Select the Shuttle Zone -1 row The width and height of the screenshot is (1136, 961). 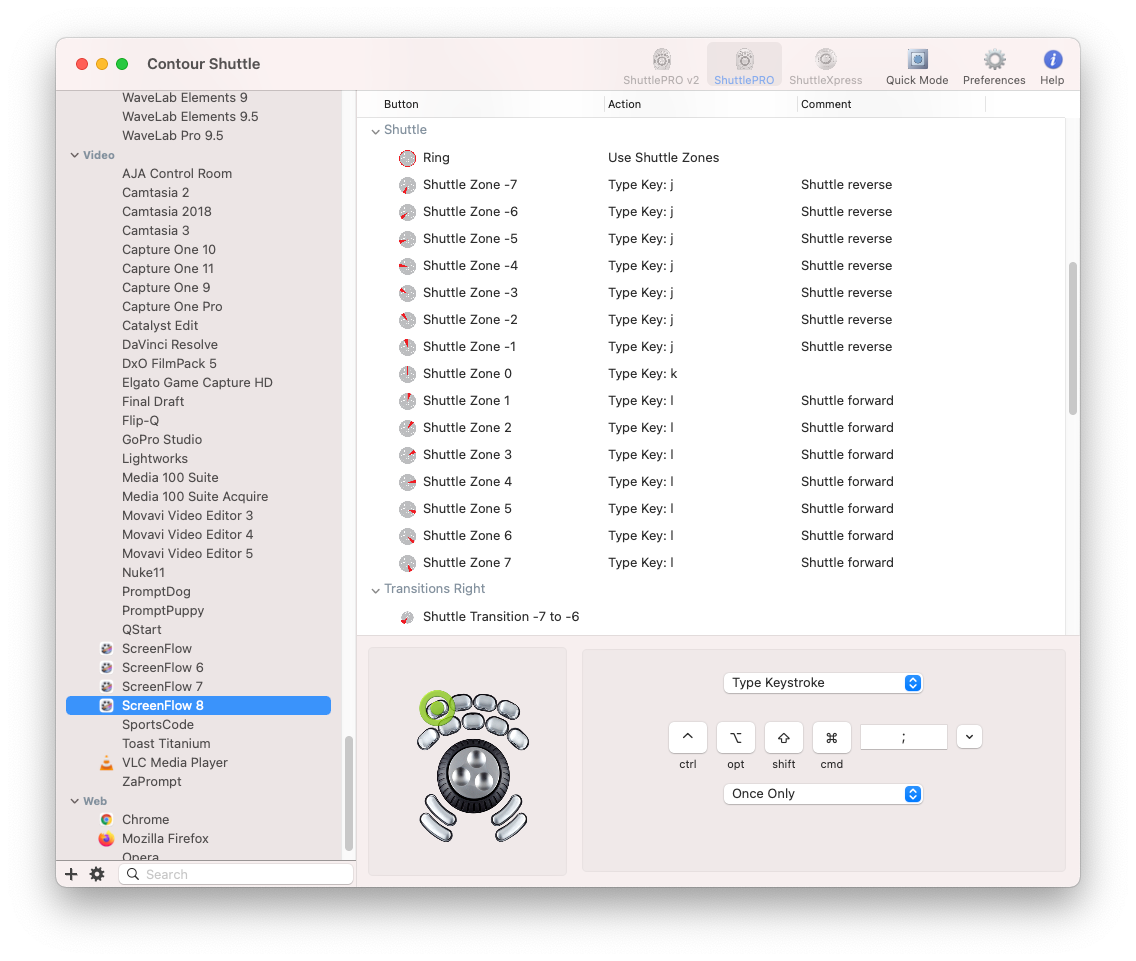[x=710, y=347]
